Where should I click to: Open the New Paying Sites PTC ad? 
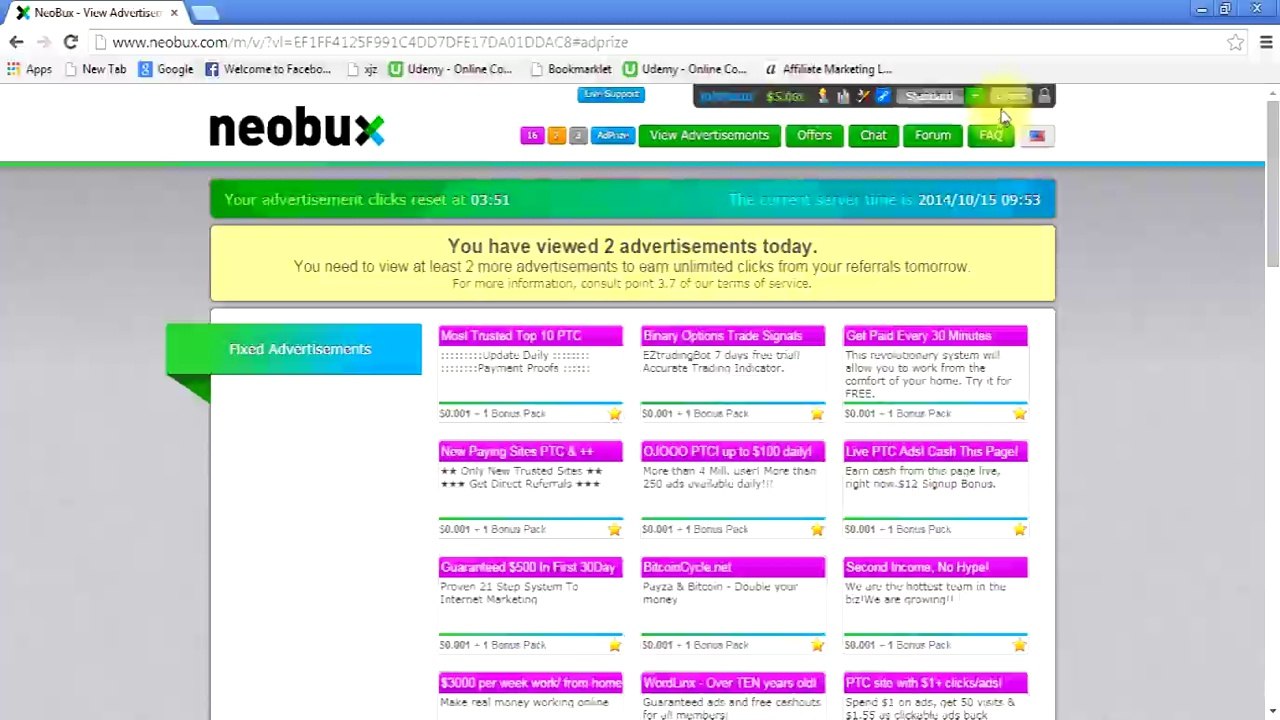(530, 451)
